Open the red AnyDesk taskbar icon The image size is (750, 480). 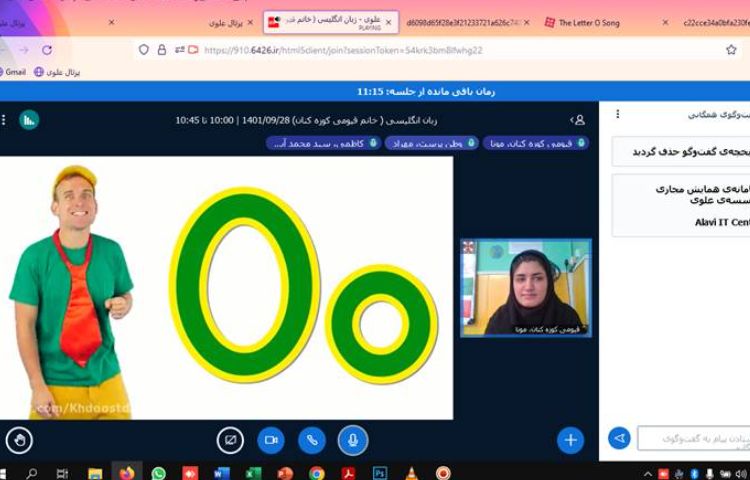pos(190,473)
